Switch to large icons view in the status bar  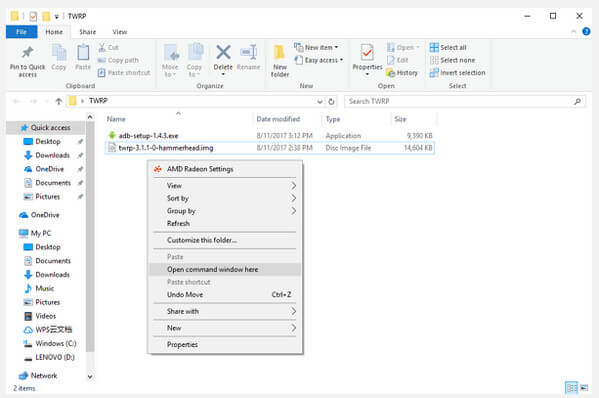pos(584,388)
